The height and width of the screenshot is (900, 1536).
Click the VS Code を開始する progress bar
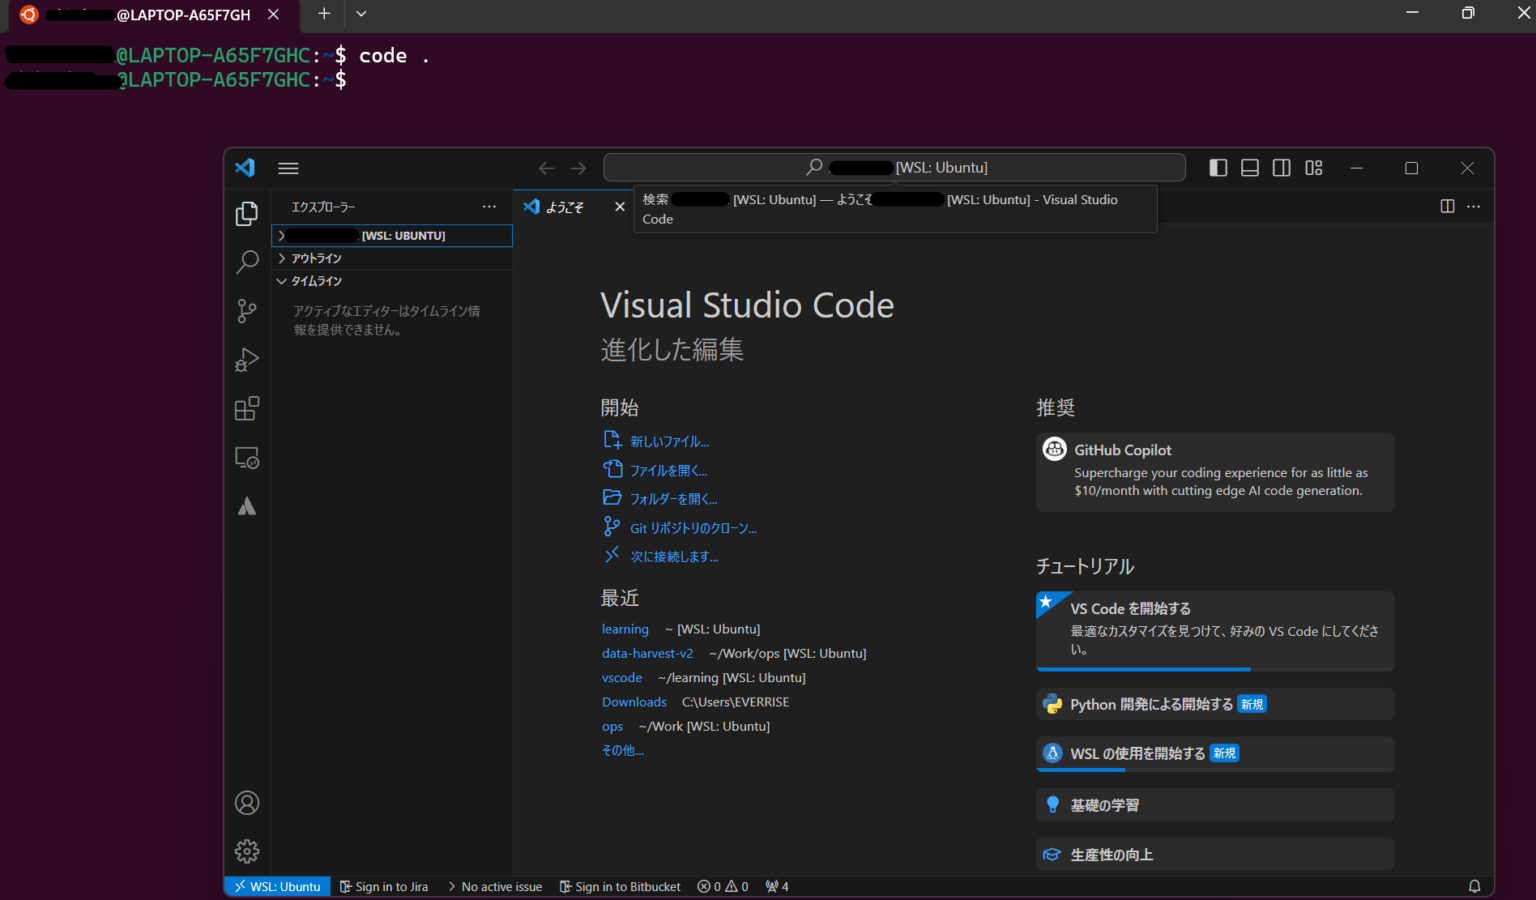pos(1215,669)
